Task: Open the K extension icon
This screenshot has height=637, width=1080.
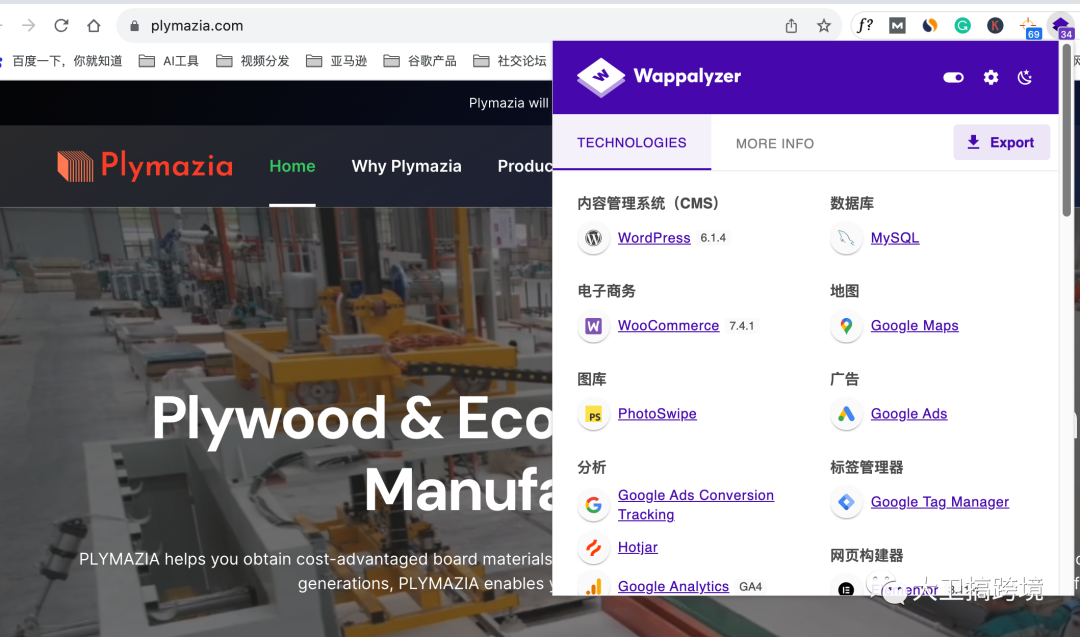Action: point(995,25)
